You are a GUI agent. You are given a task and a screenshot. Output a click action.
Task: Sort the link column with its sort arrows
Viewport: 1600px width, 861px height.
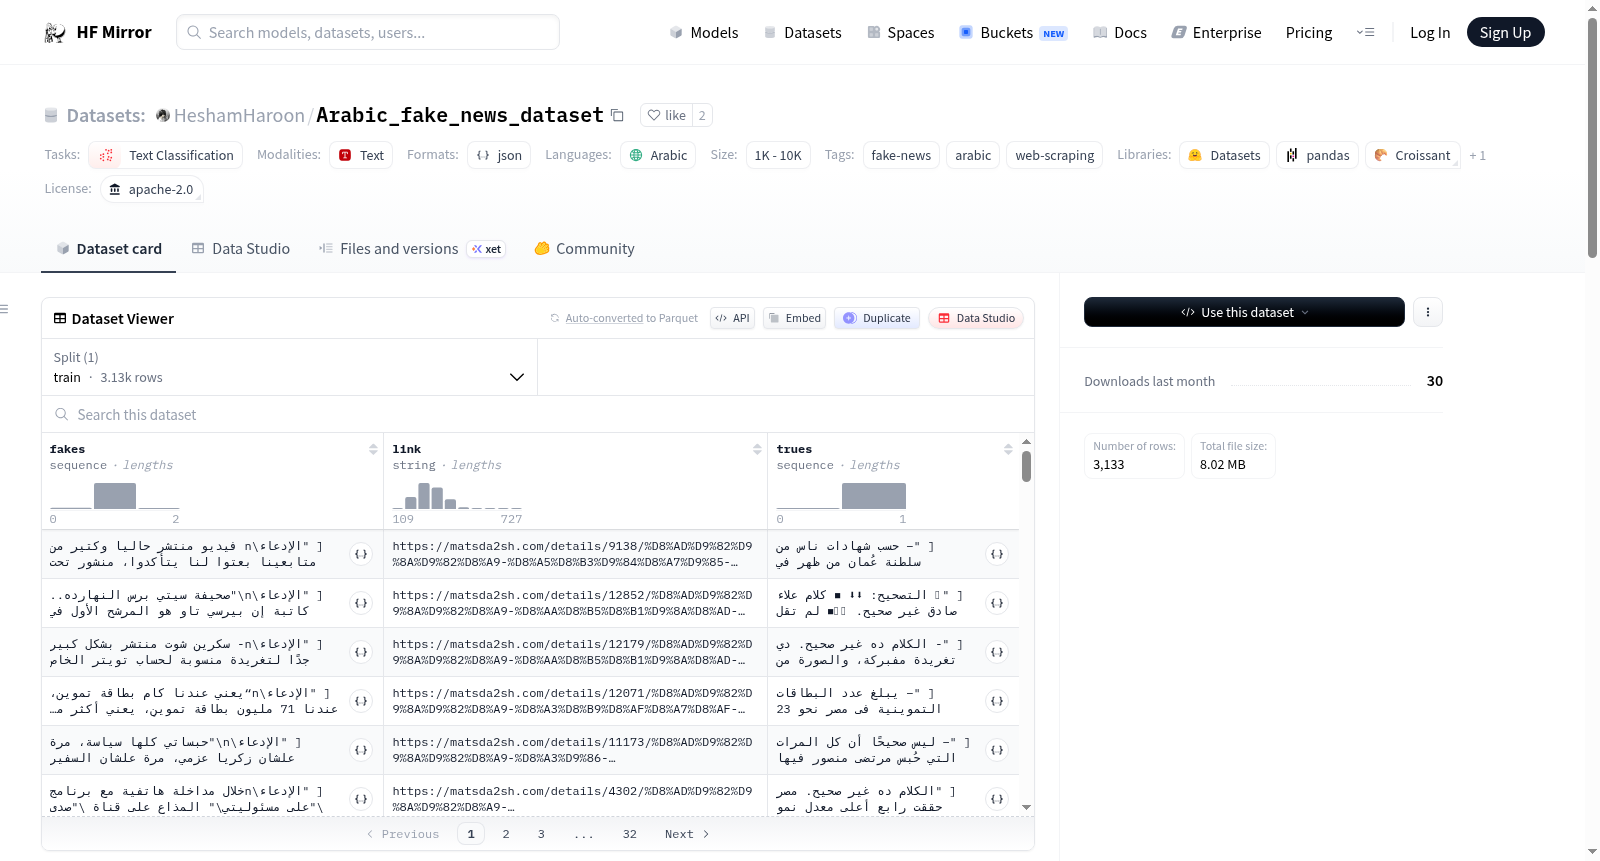(x=757, y=450)
